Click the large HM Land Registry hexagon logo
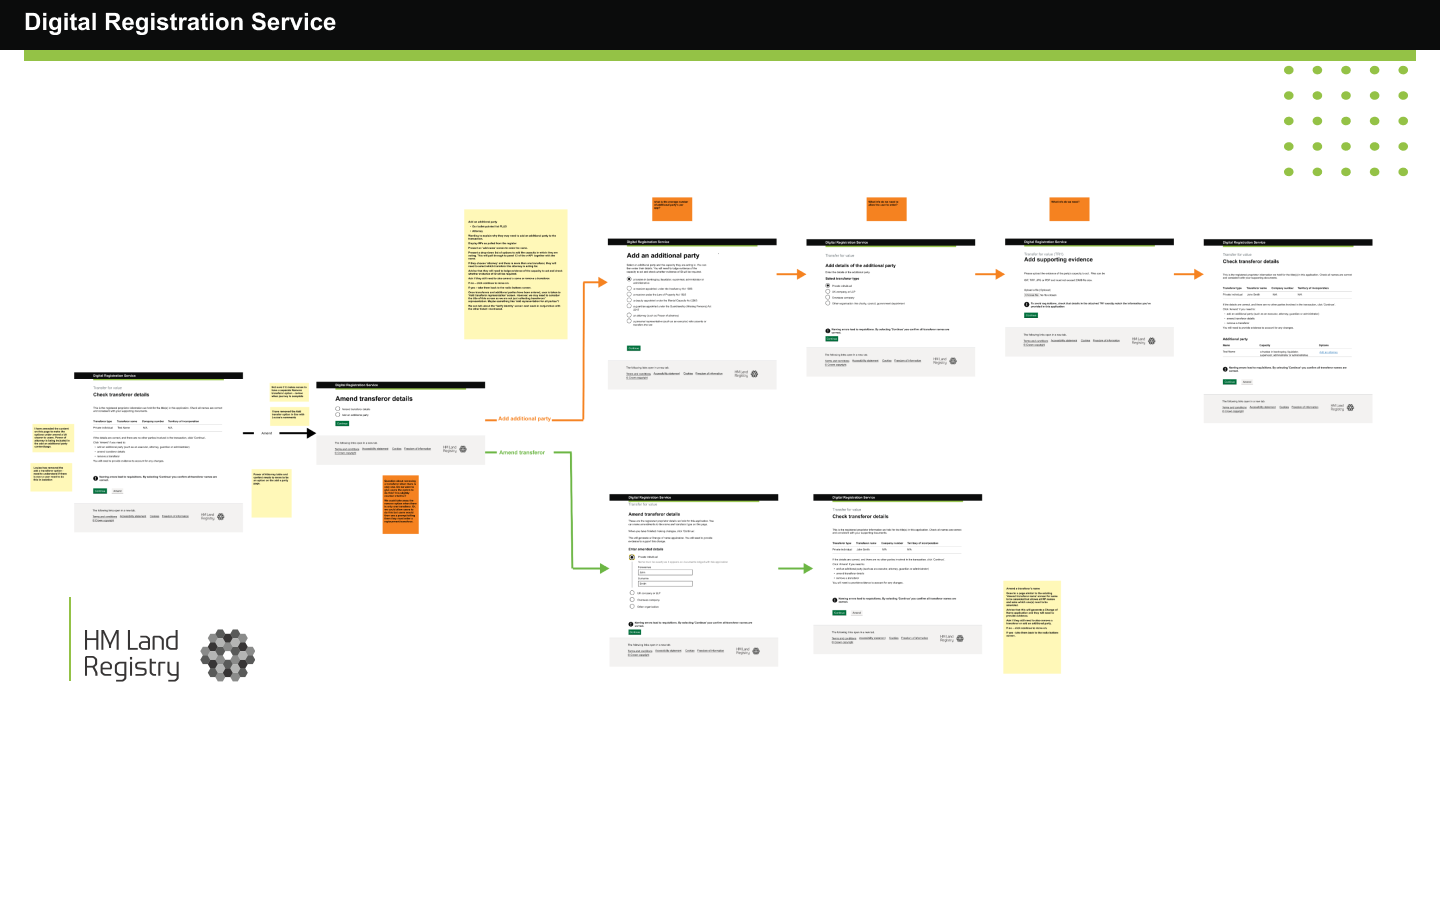Viewport: 1440px width, 911px height. click(x=227, y=655)
